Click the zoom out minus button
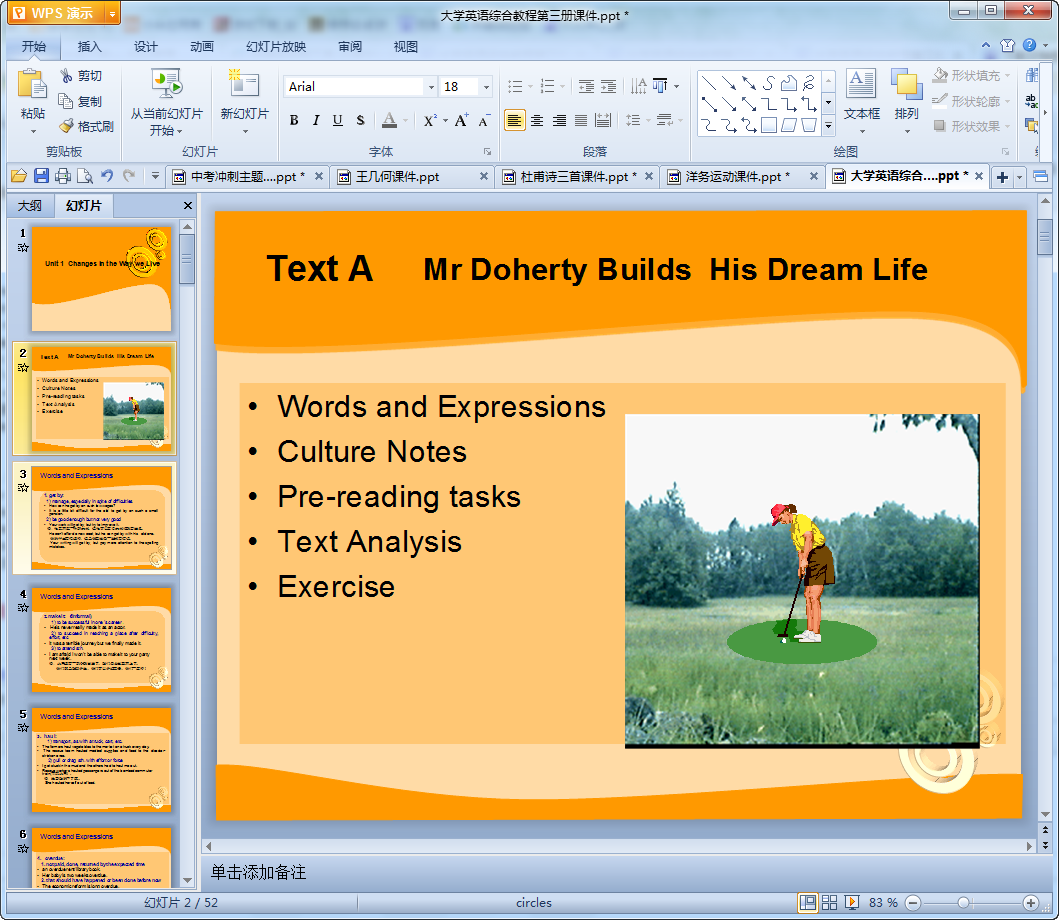 [912, 902]
